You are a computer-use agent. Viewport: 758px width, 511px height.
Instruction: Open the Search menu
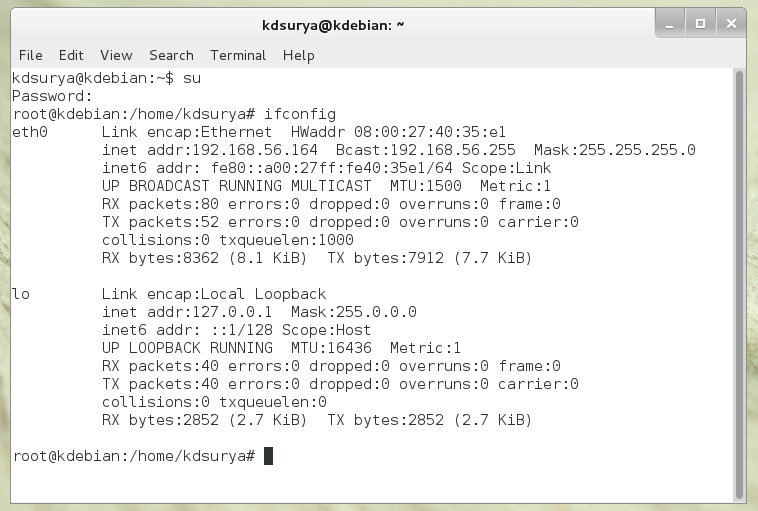(x=171, y=55)
